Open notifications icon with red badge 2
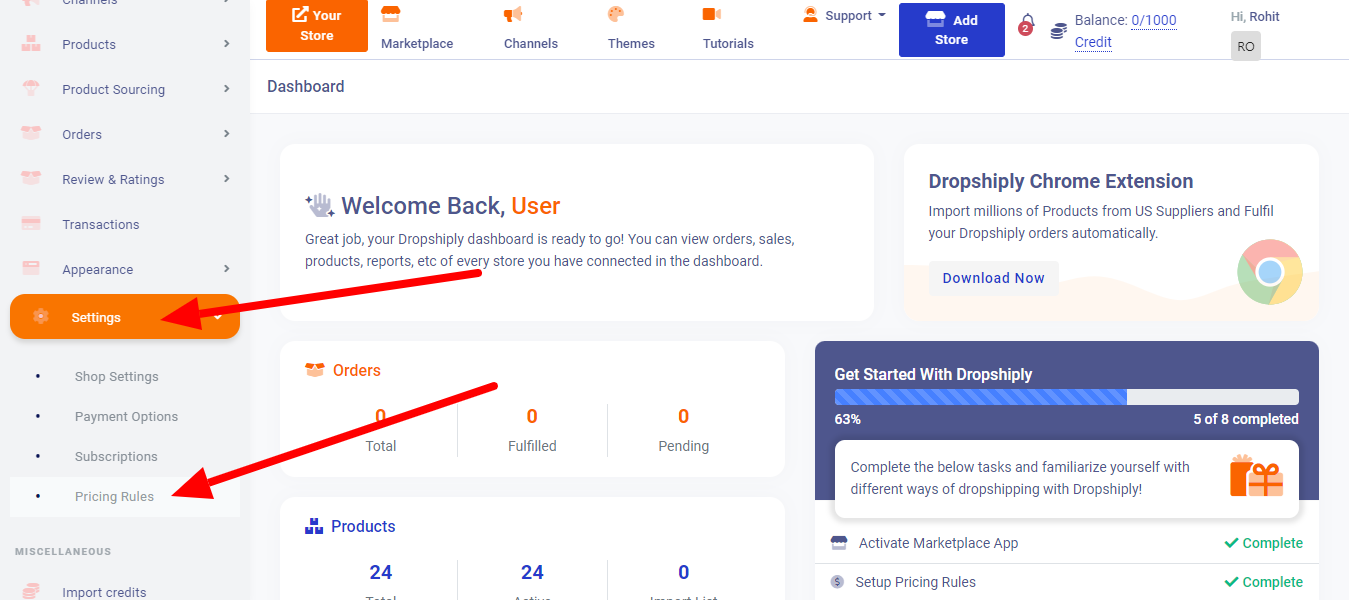Viewport: 1349px width, 600px height. [1026, 25]
